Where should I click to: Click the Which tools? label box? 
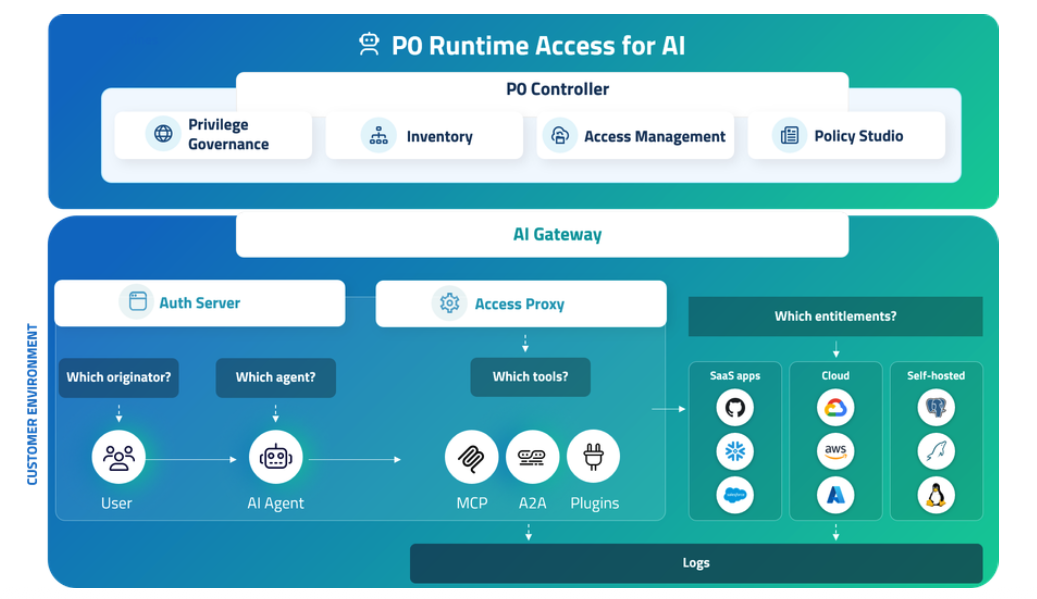click(x=530, y=377)
